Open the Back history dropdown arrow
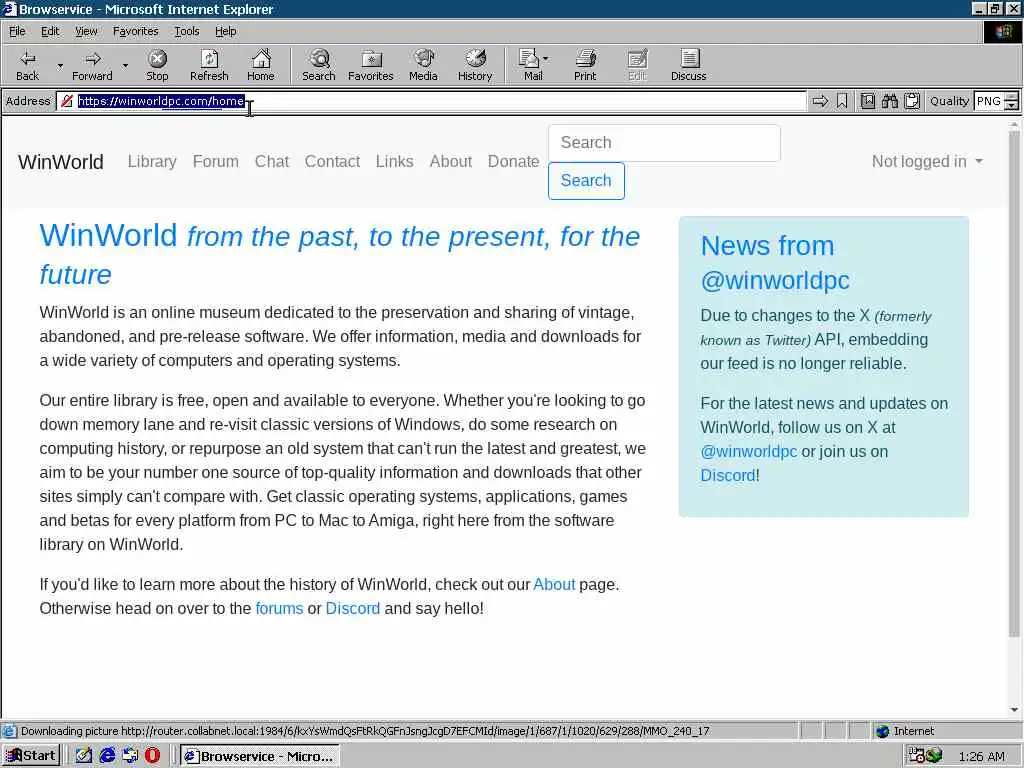This screenshot has width=1024, height=768. (x=60, y=65)
